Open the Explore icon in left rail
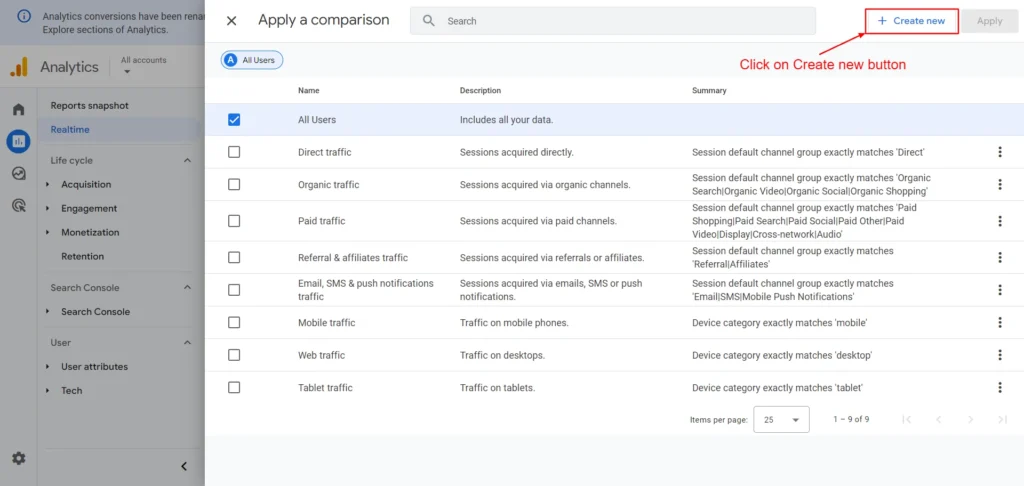 (x=18, y=173)
